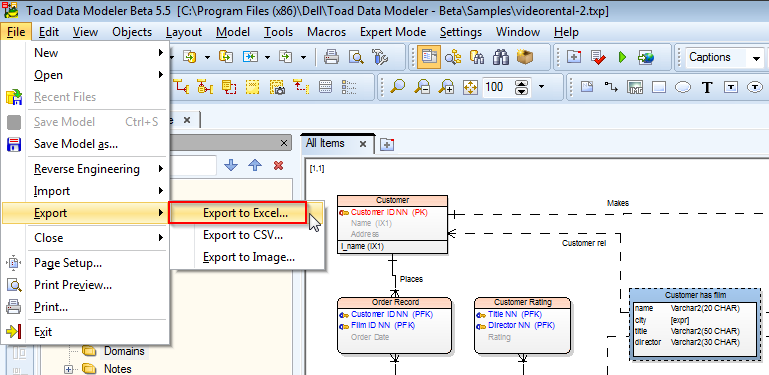Screen dimensions: 769x375
Task: Select the connector line drawing tool
Action: coord(611,87)
